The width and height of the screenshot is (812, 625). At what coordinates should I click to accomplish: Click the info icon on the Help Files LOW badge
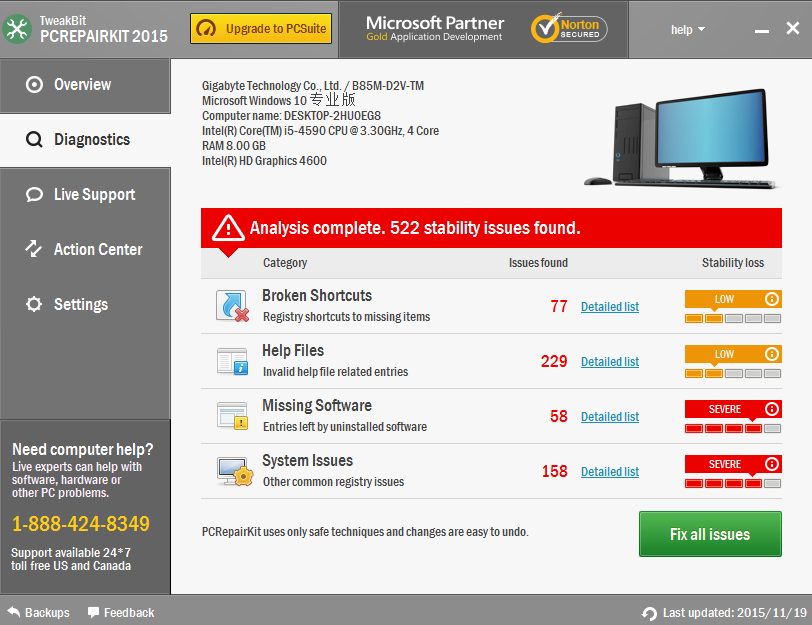(x=772, y=354)
